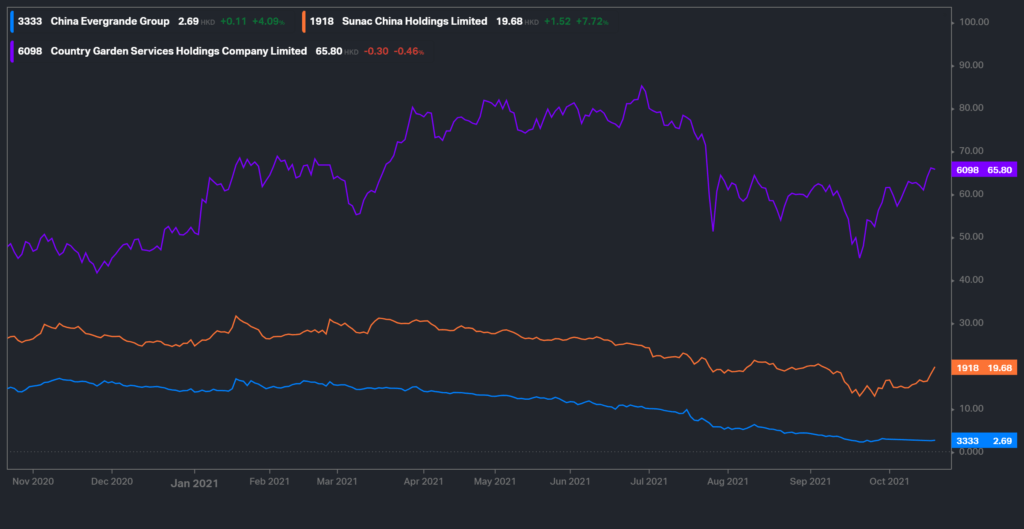Click the orange Sunac China color bar
1024x529 pixels.
click(304, 22)
